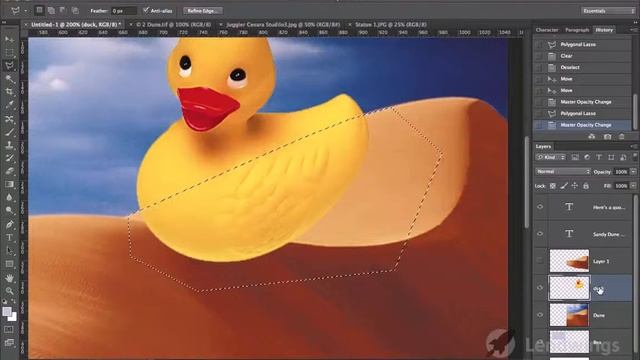Switch to the Character tab
The image size is (640, 360).
coord(547,30)
